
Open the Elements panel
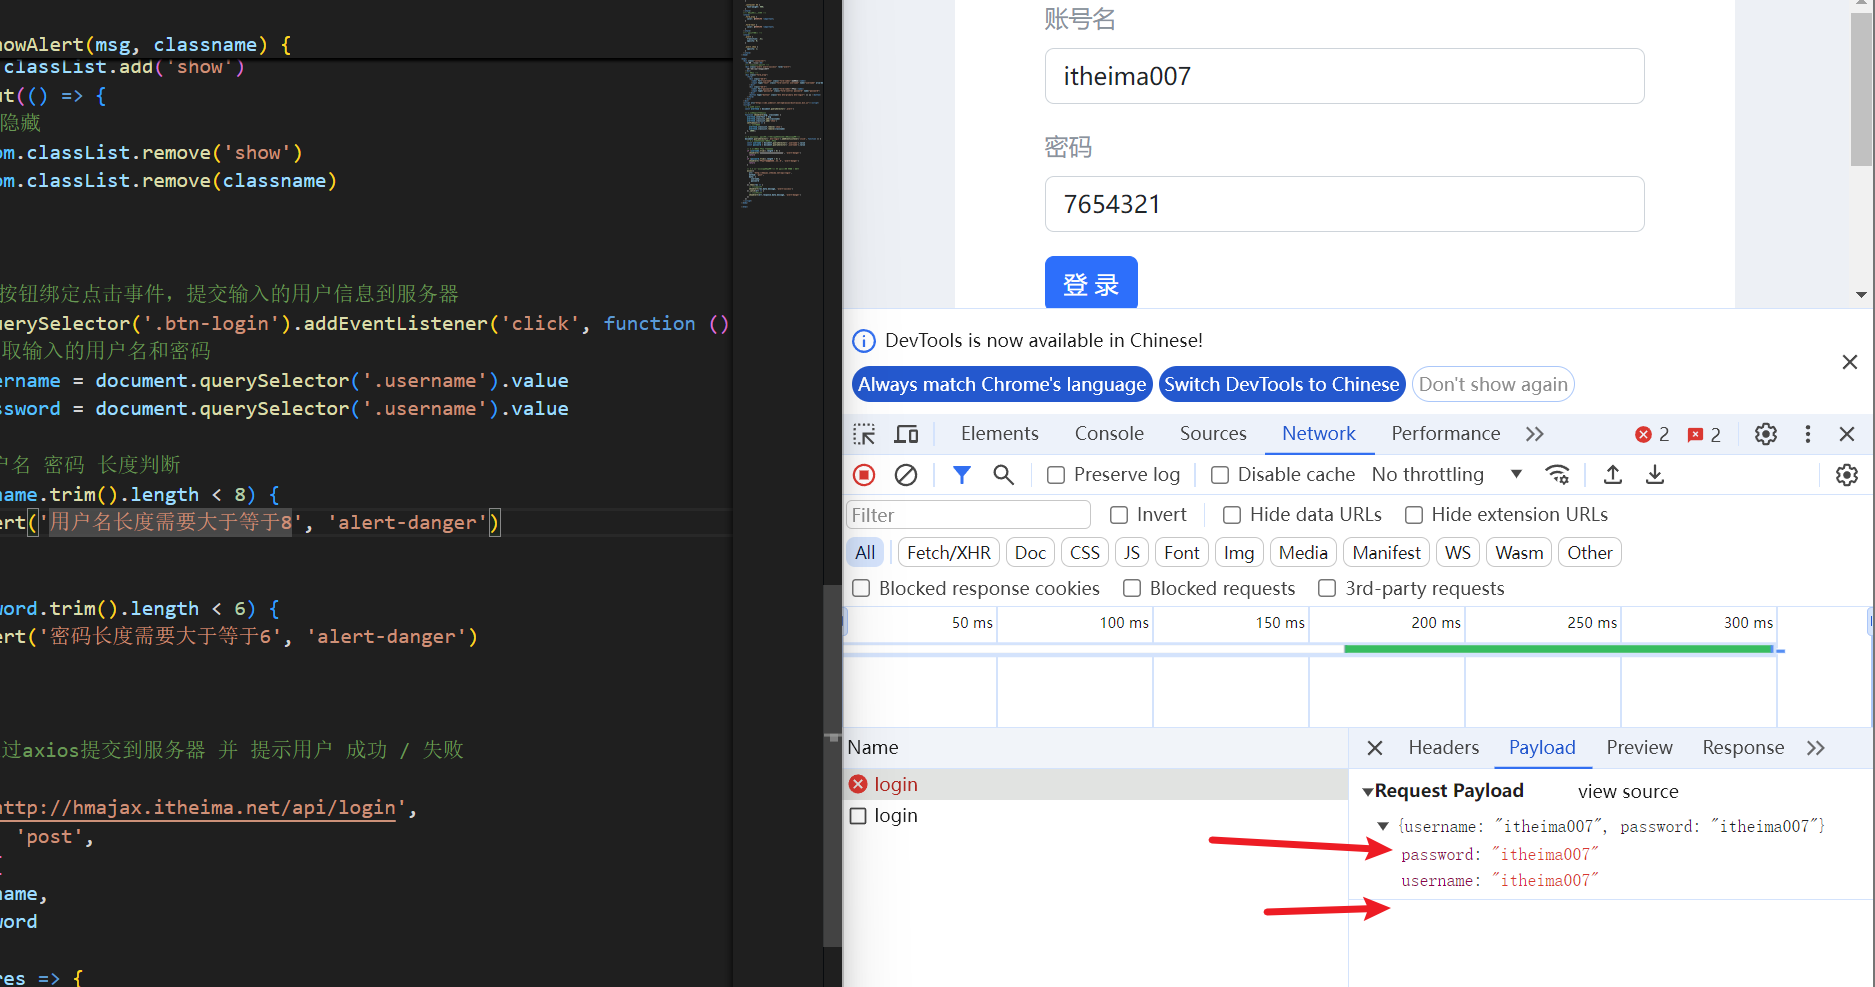999,434
